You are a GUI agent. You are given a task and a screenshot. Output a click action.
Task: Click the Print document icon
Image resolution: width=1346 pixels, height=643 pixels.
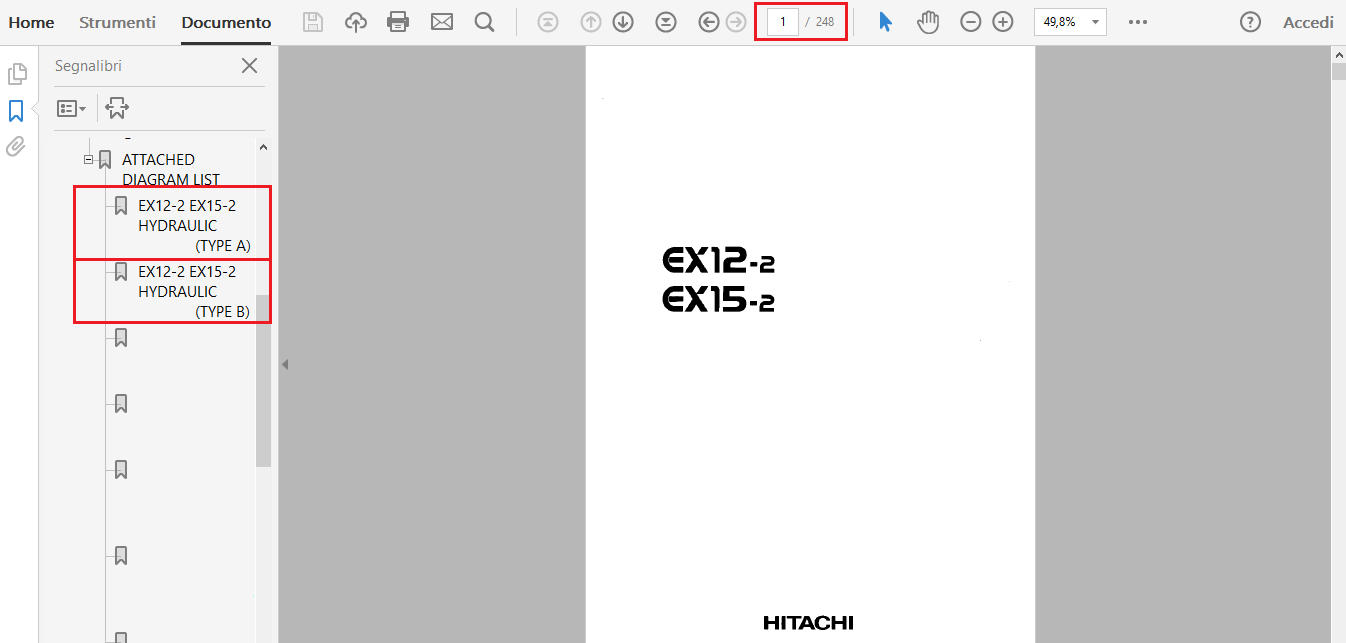click(398, 22)
